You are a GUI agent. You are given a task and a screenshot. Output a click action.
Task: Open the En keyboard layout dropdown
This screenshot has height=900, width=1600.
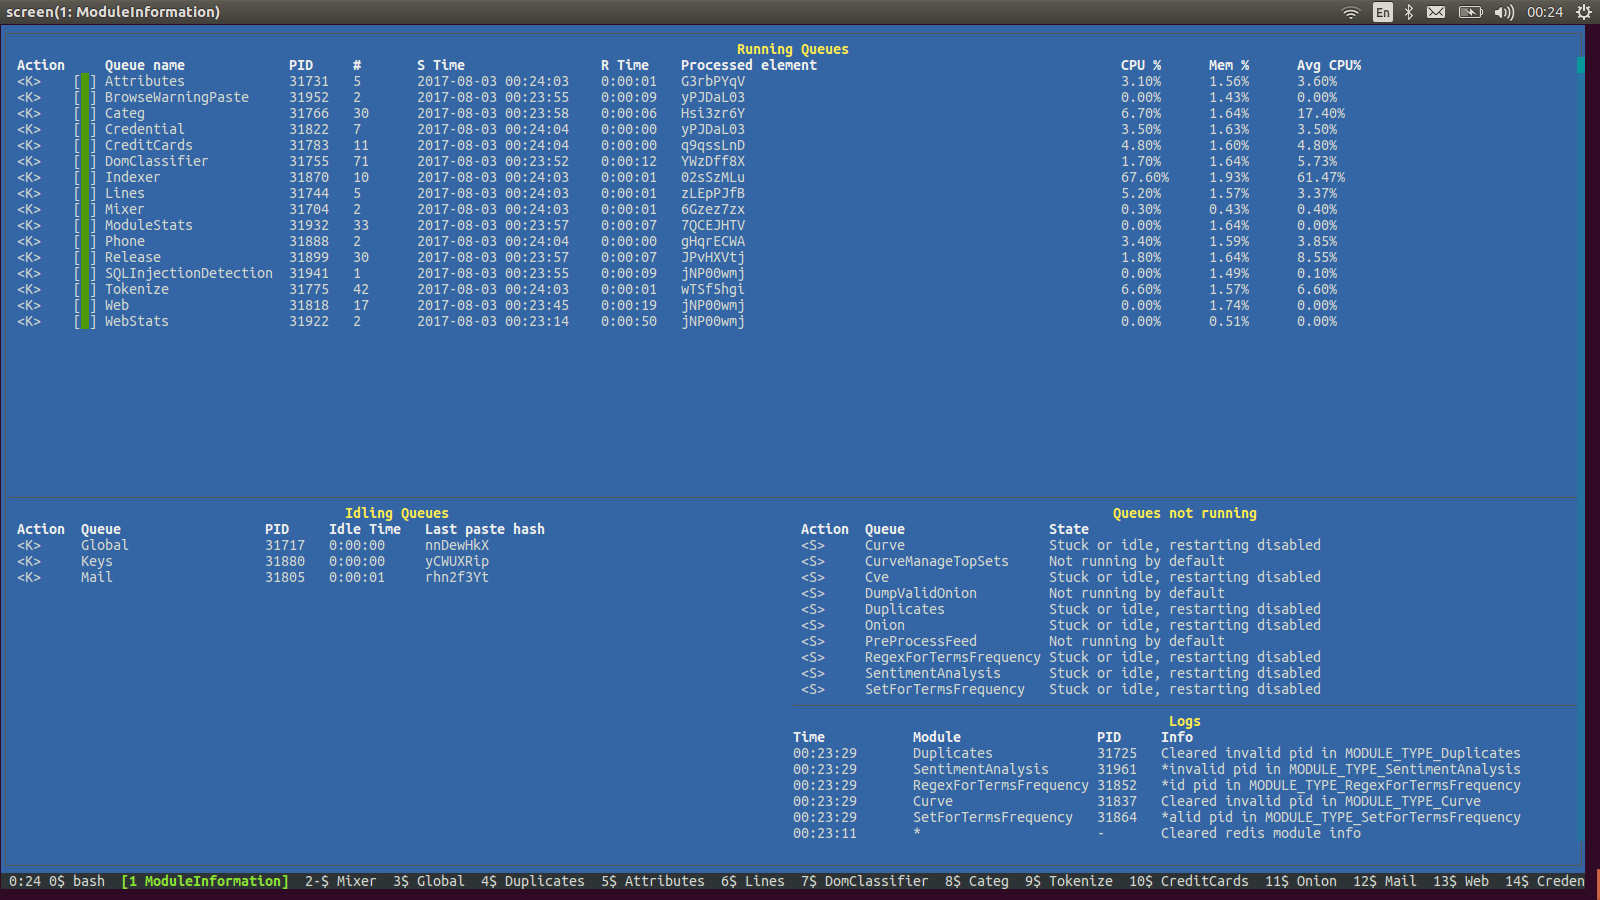[1382, 12]
